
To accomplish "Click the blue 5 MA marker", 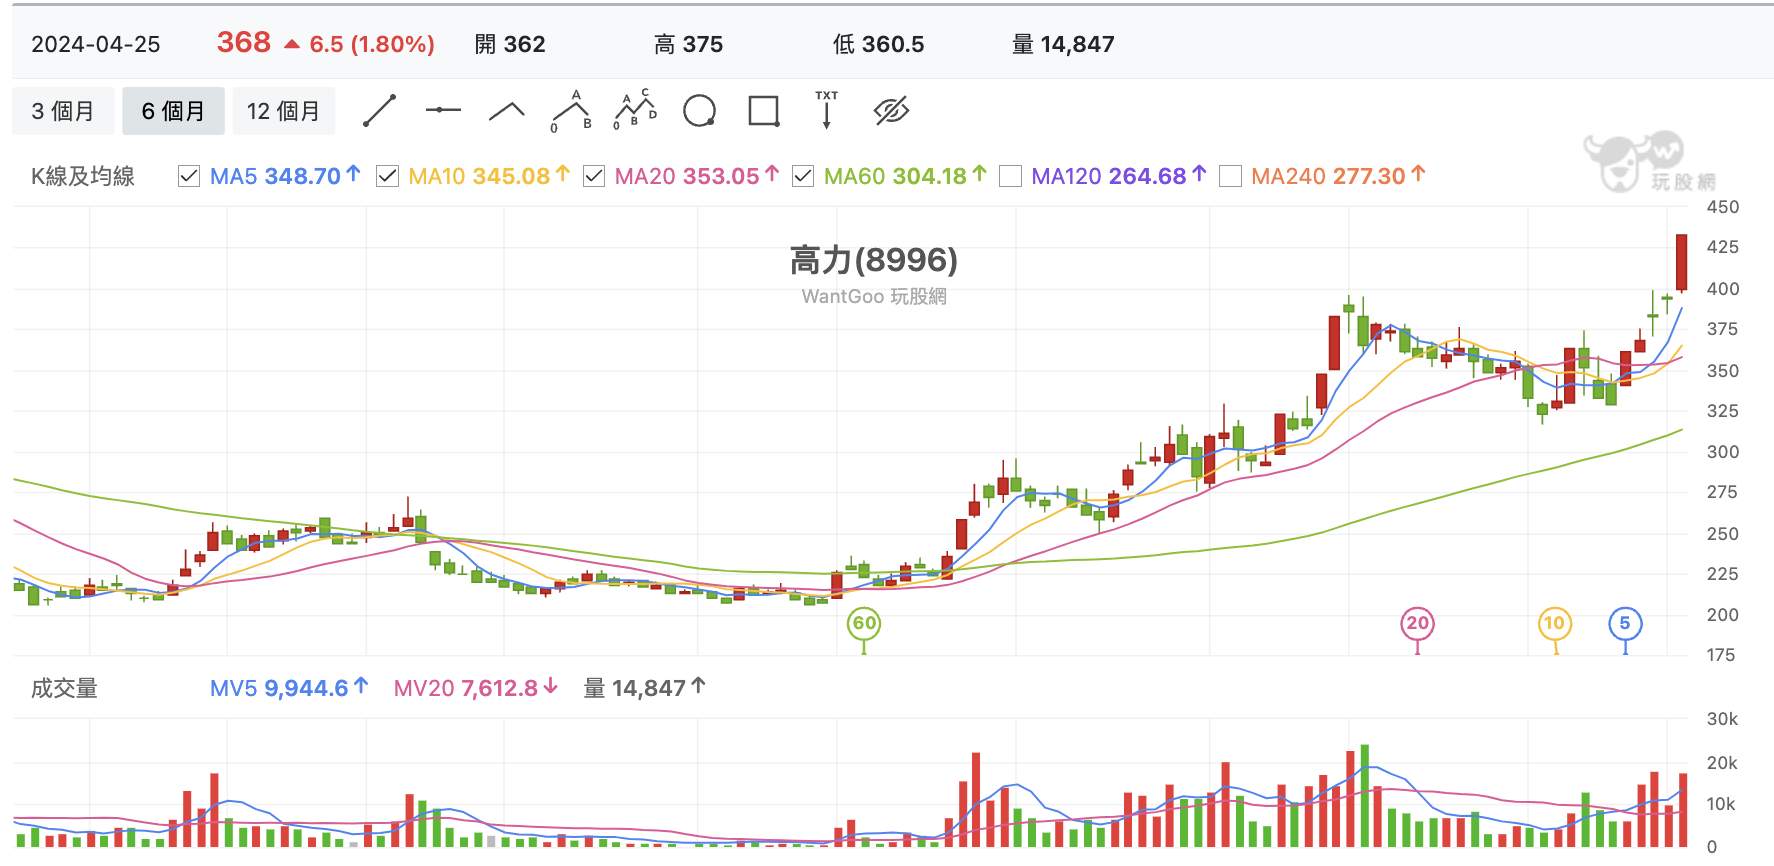I will pyautogui.click(x=1625, y=624).
